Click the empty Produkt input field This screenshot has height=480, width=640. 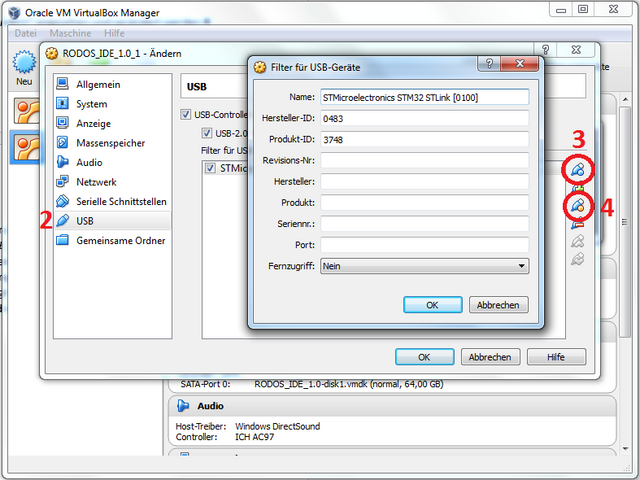tap(424, 203)
